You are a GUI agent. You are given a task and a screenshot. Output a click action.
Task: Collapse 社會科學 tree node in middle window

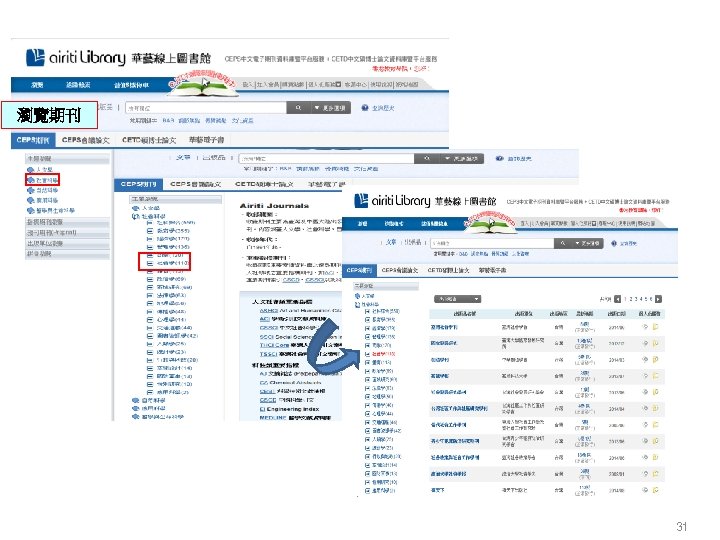point(135,216)
